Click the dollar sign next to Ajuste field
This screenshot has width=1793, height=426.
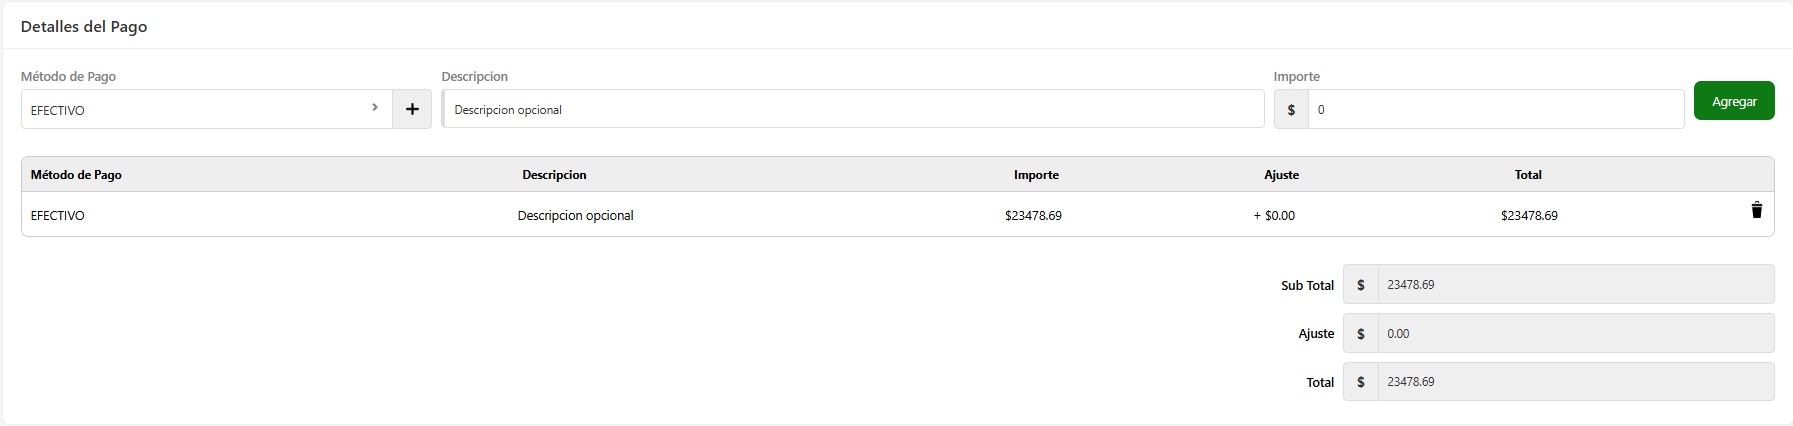click(x=1360, y=334)
